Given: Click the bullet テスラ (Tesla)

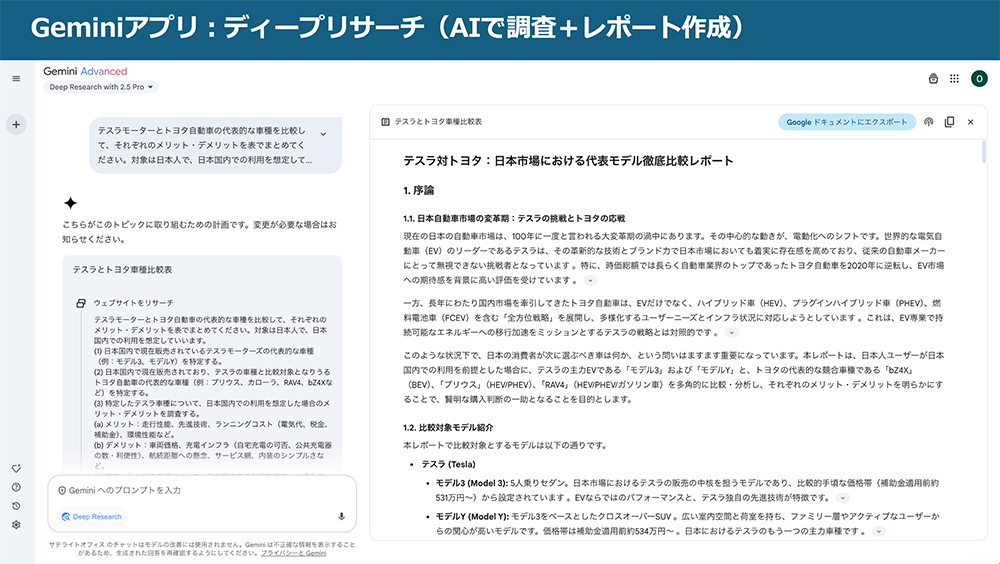Looking at the screenshot, I should pos(448,464).
